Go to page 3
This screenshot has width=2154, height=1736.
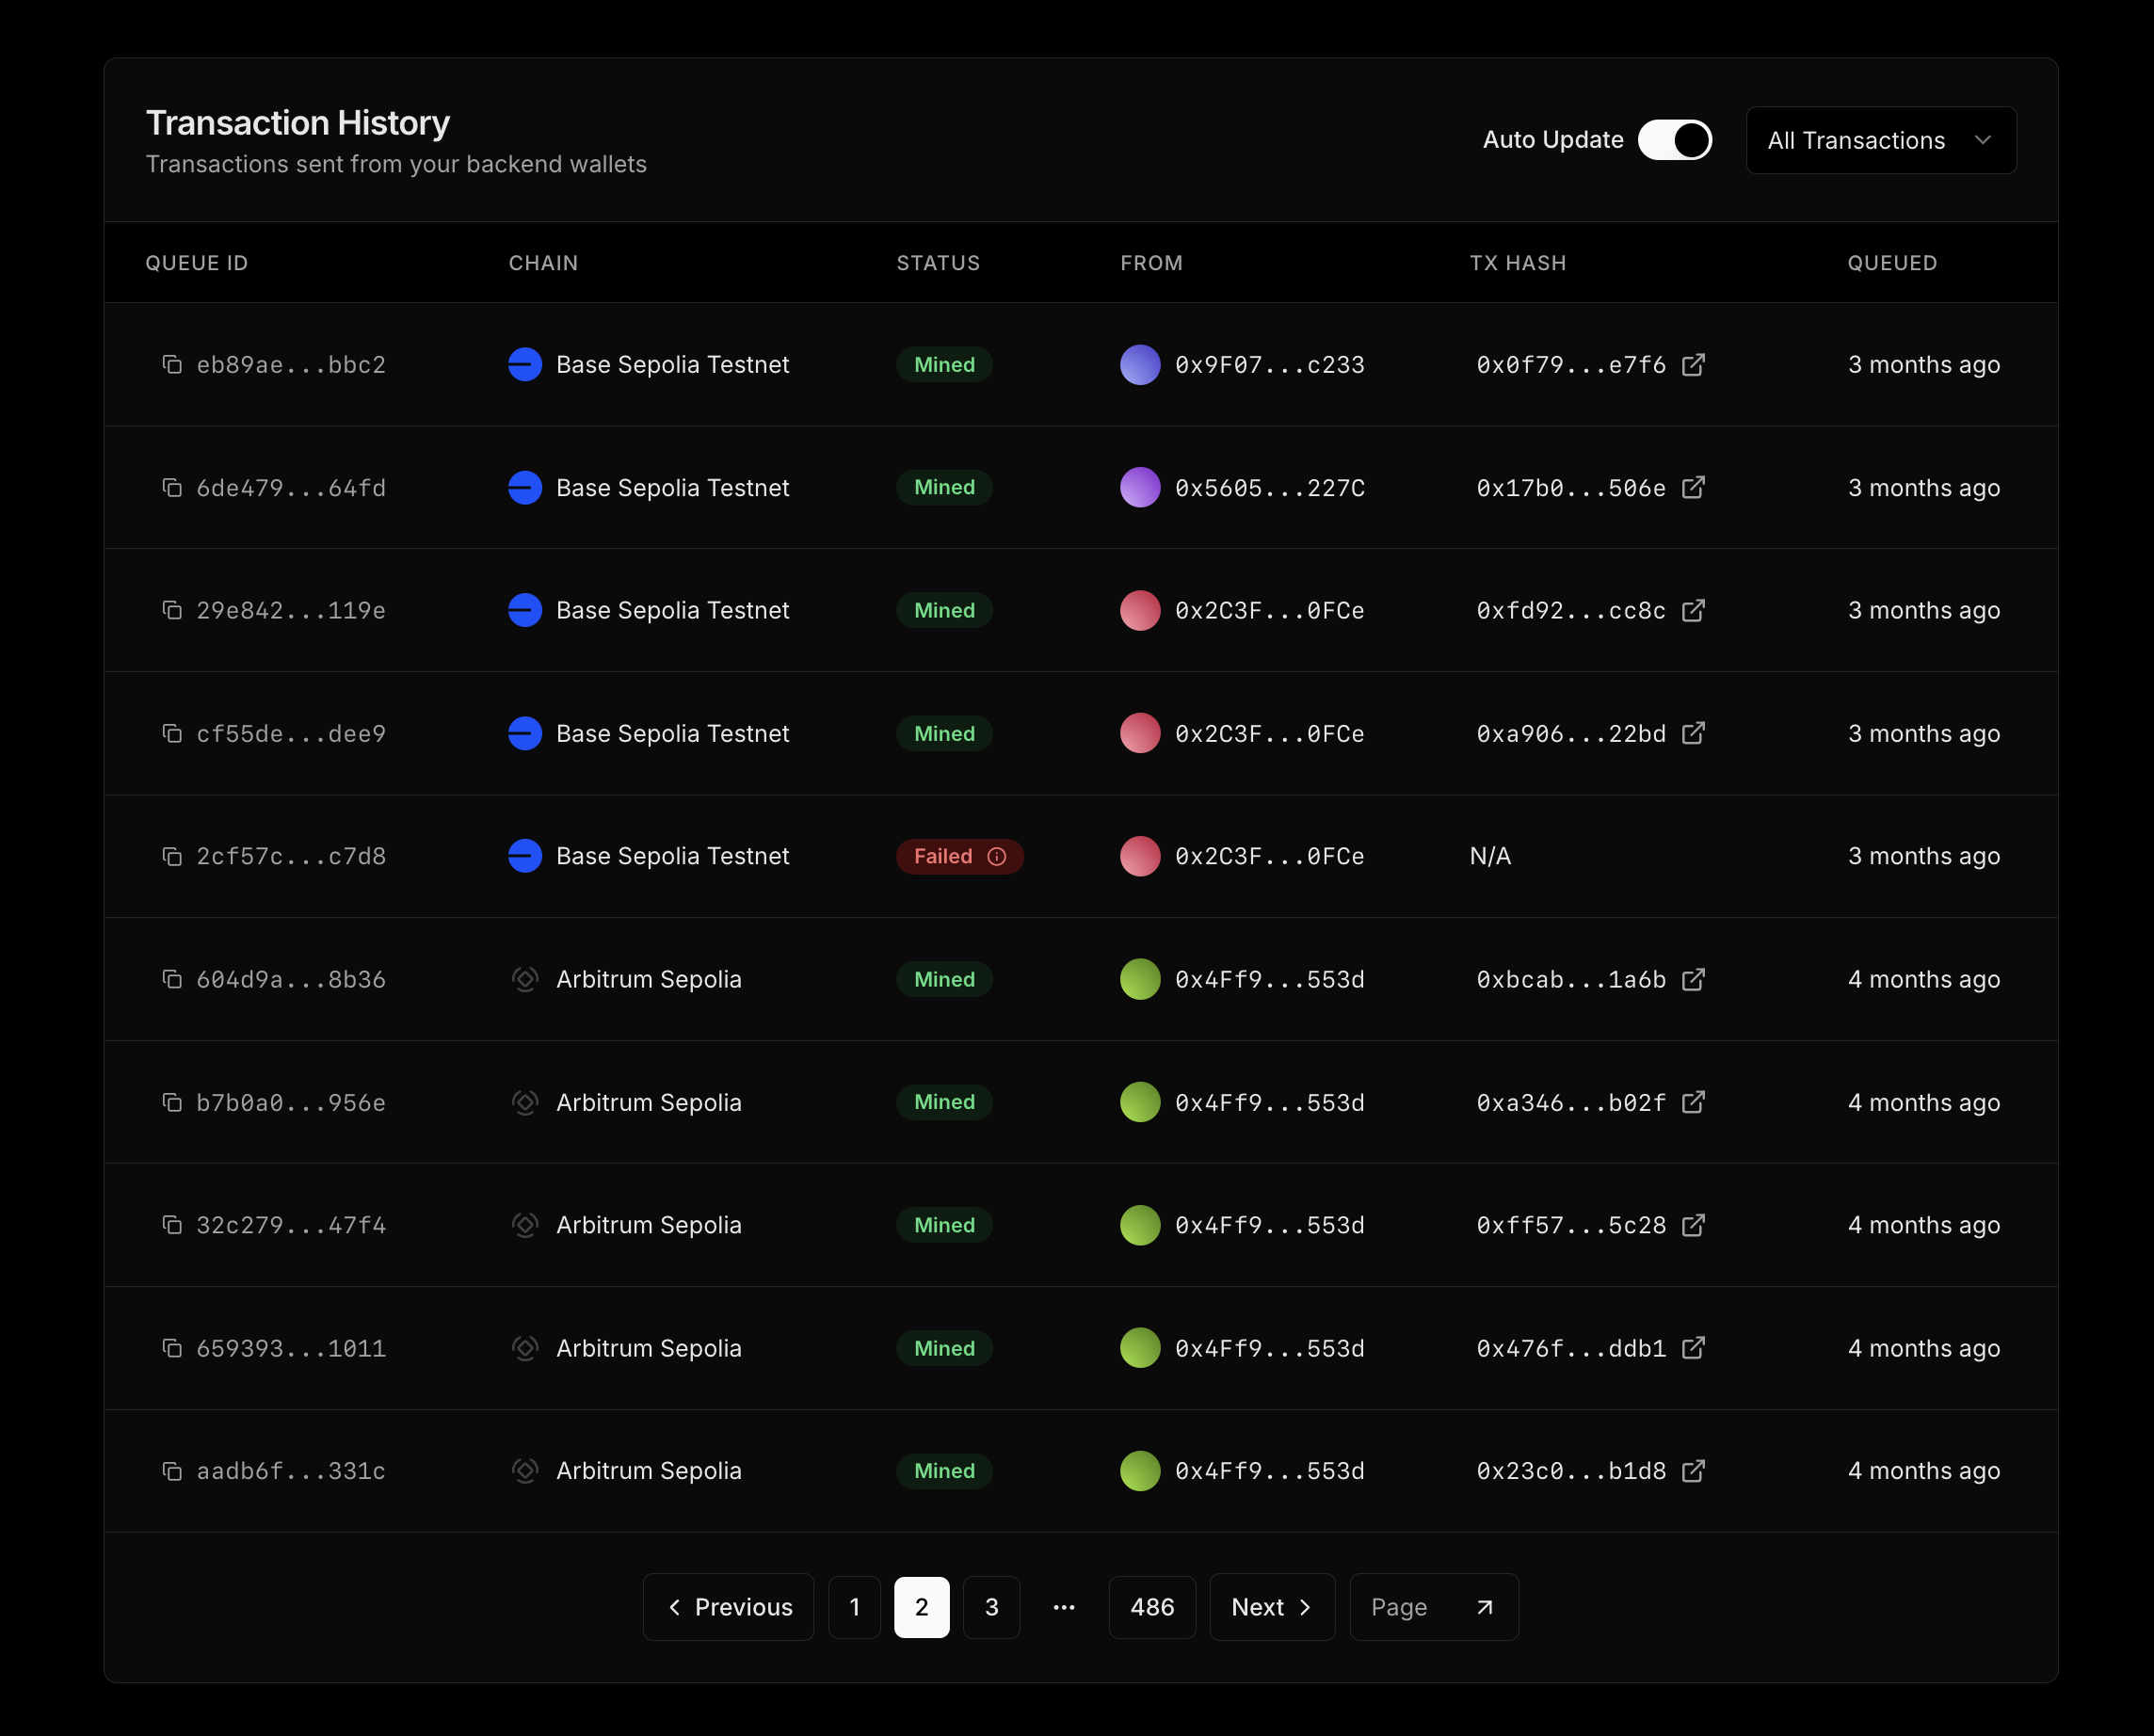click(x=991, y=1607)
